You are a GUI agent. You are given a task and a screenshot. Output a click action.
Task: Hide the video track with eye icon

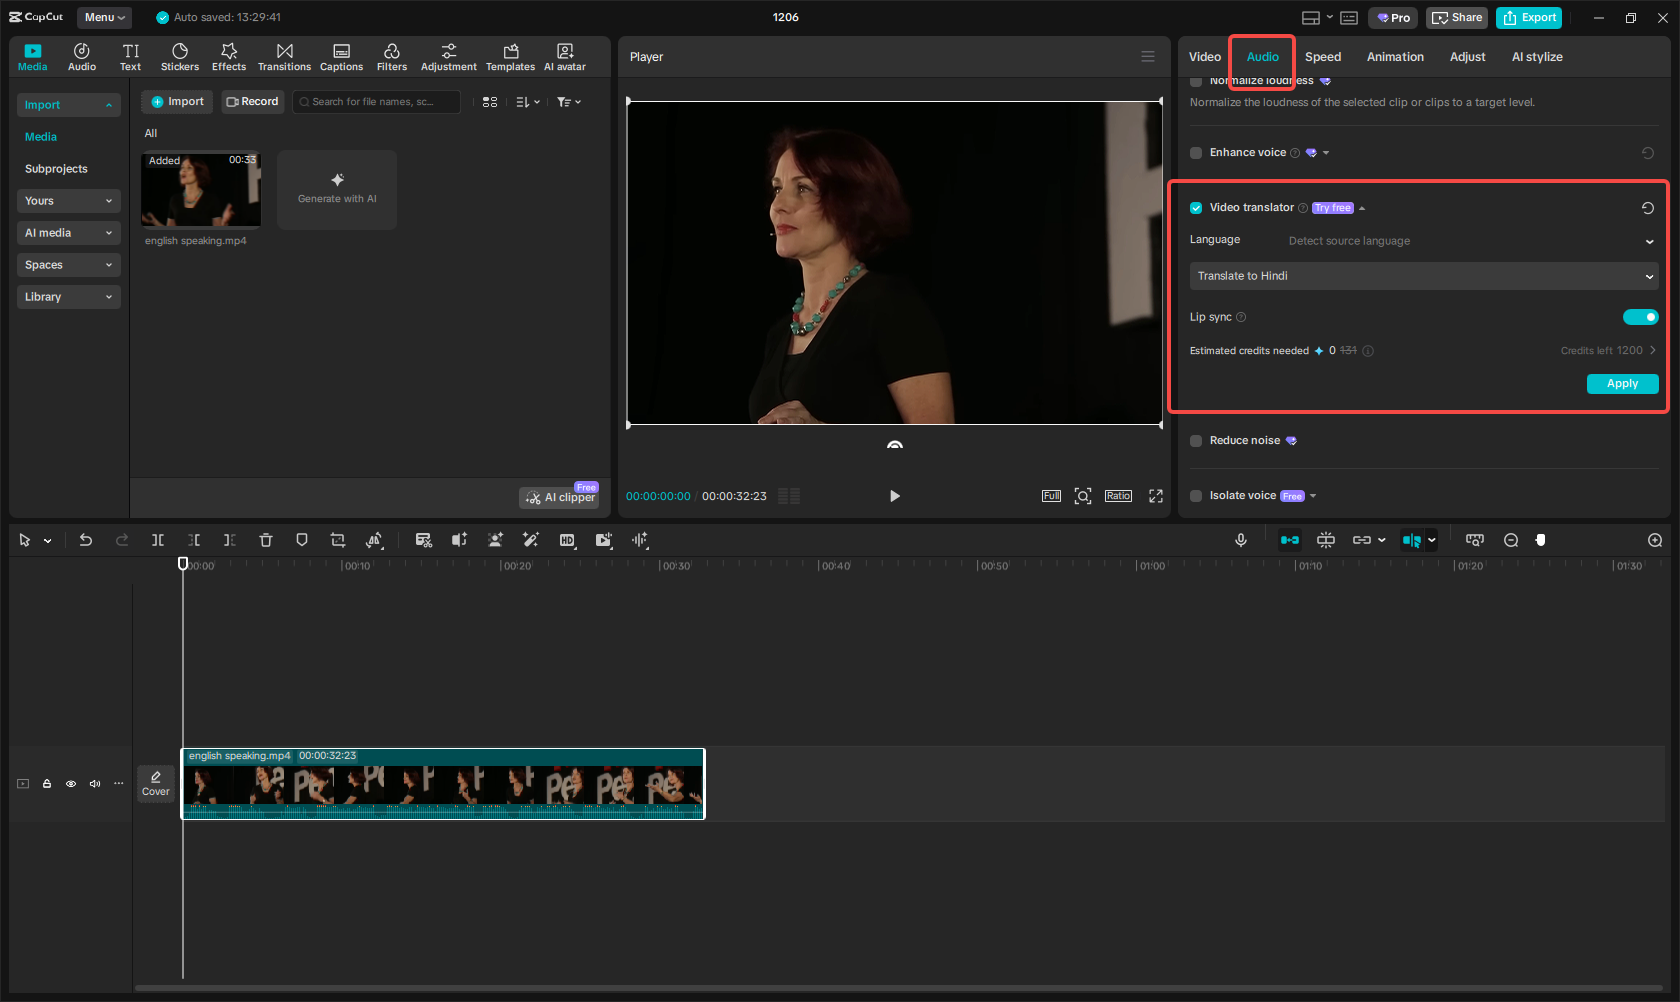coord(71,784)
